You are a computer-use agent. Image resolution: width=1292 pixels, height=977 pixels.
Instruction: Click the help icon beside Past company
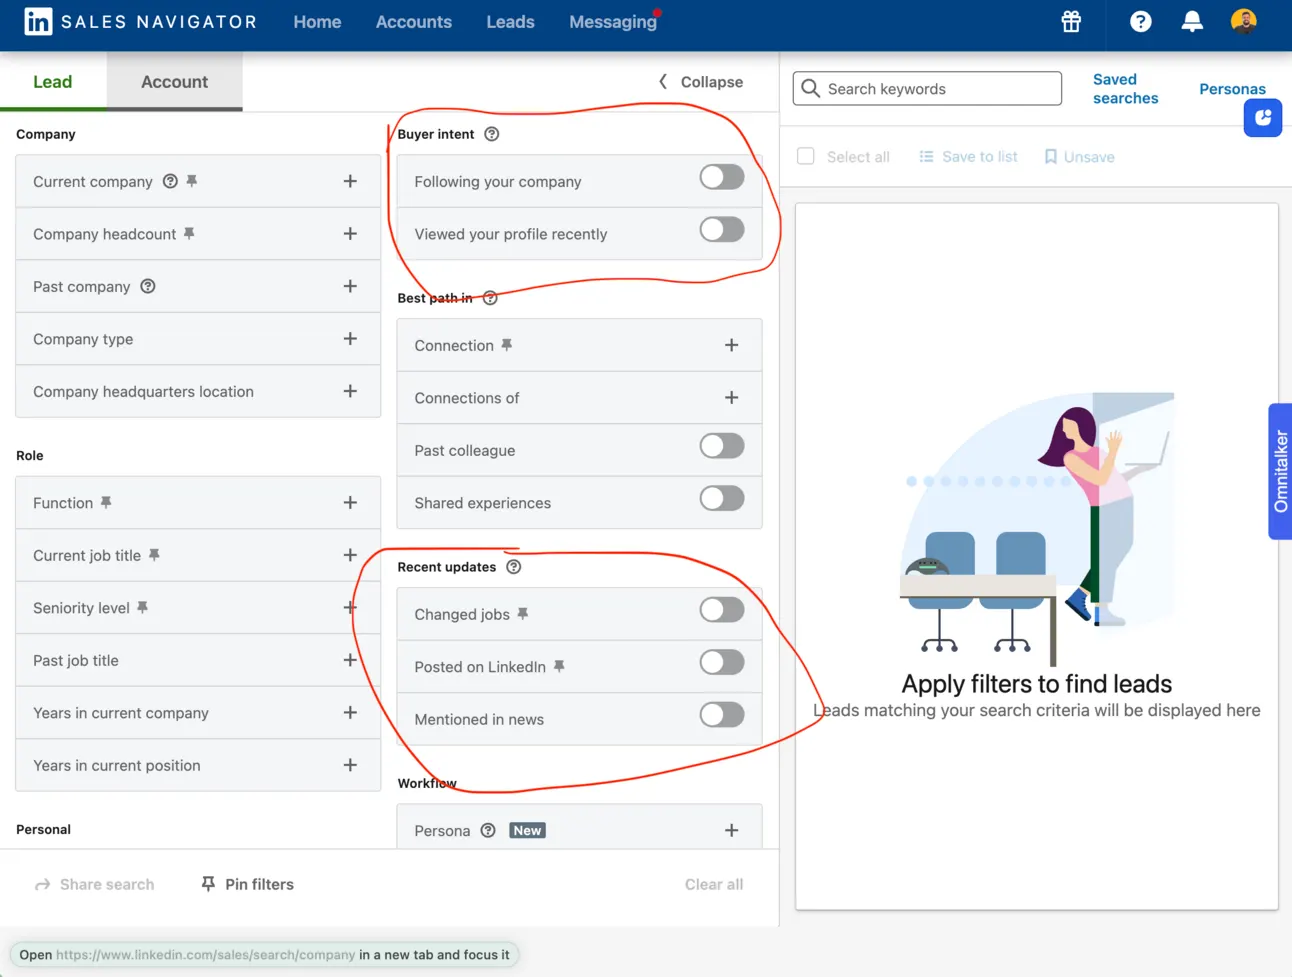tap(148, 286)
